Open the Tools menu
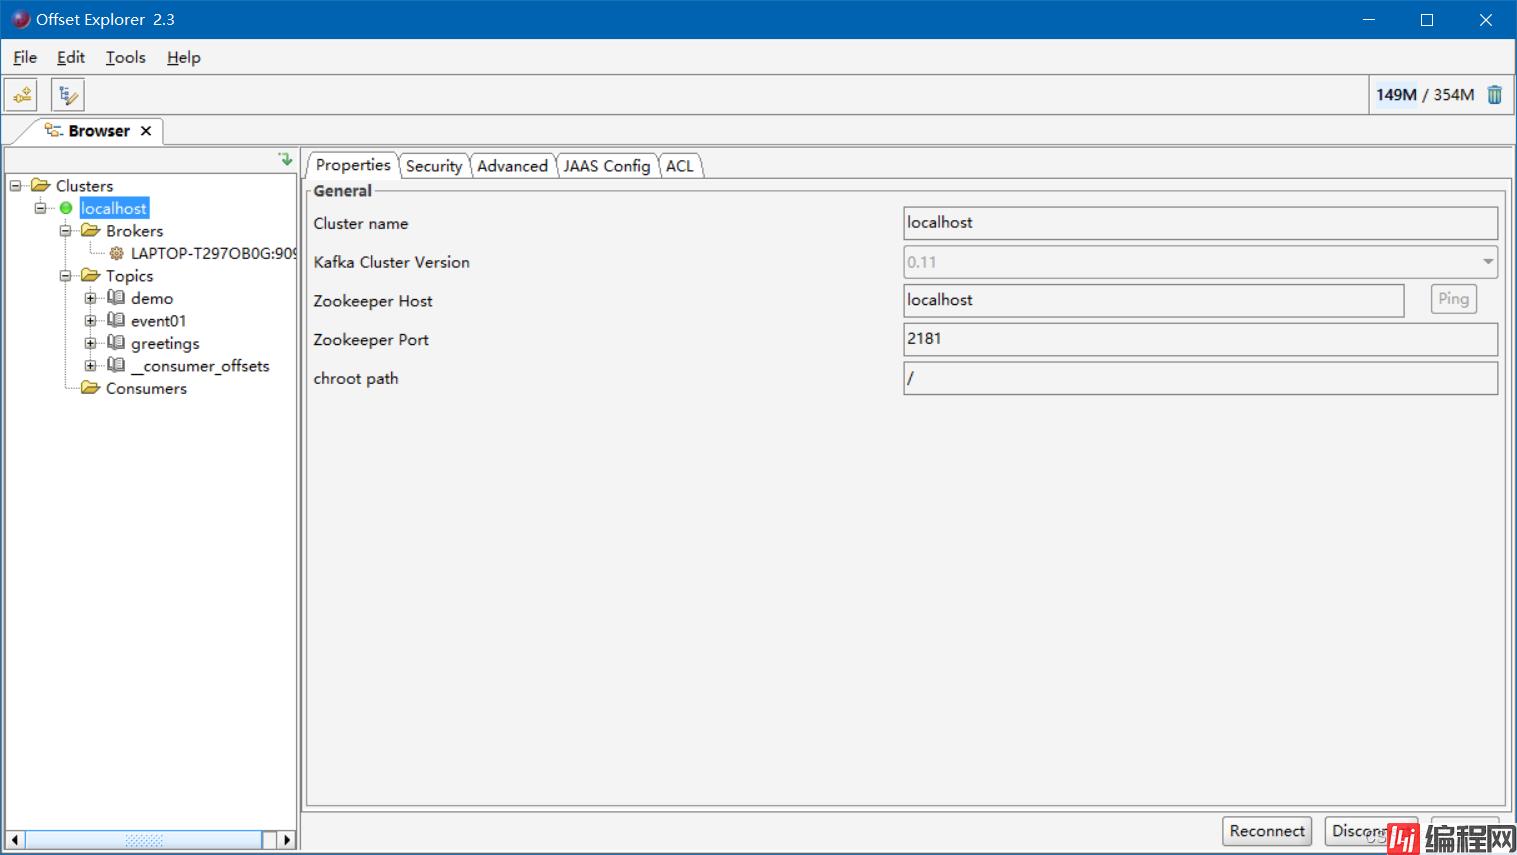This screenshot has width=1517, height=855. pyautogui.click(x=126, y=57)
